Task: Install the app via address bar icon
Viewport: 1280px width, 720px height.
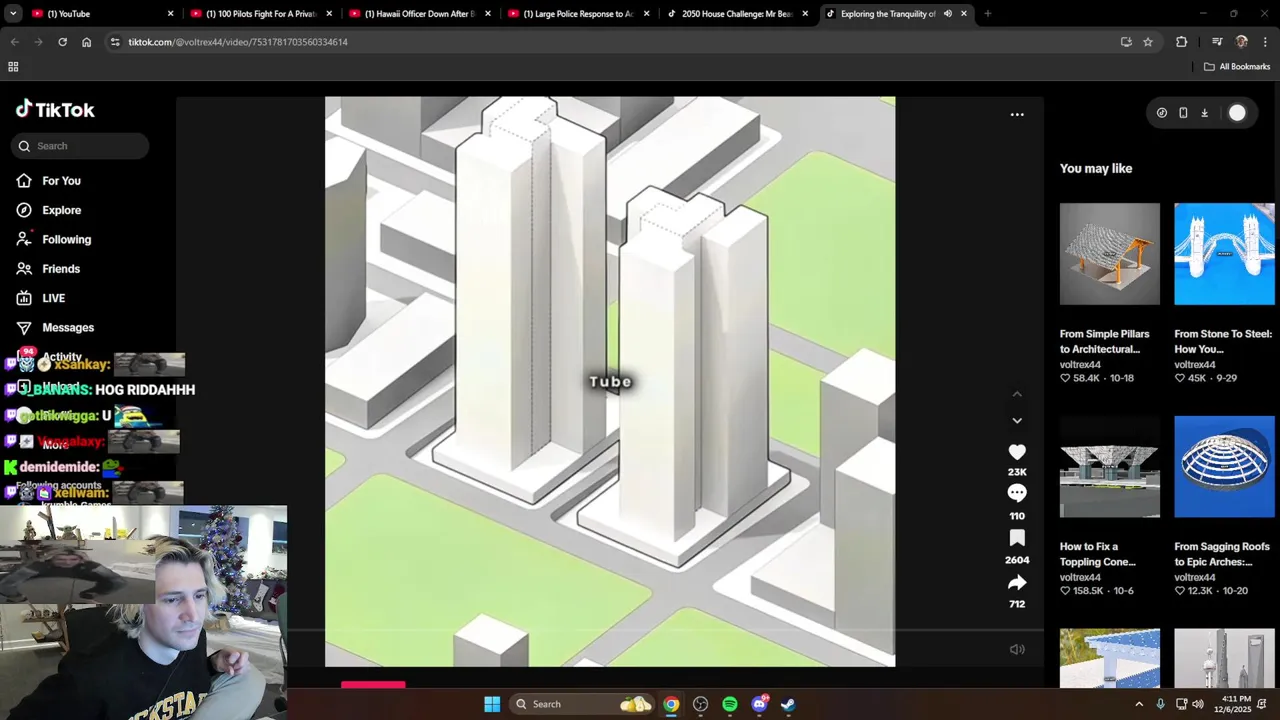Action: [1126, 42]
